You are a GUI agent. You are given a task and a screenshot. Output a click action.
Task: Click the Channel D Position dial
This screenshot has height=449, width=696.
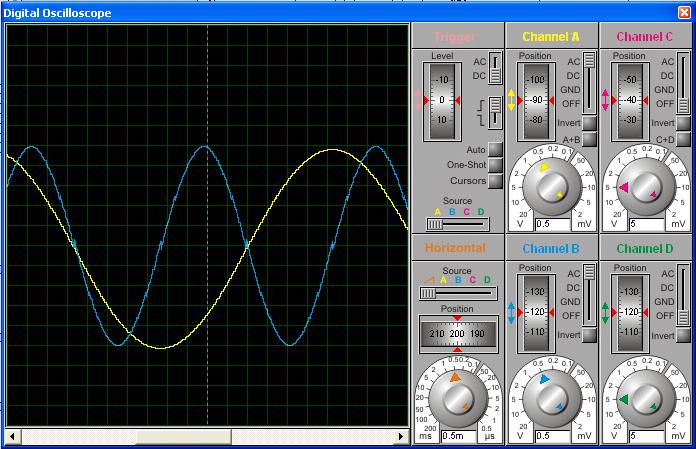[x=630, y=314]
